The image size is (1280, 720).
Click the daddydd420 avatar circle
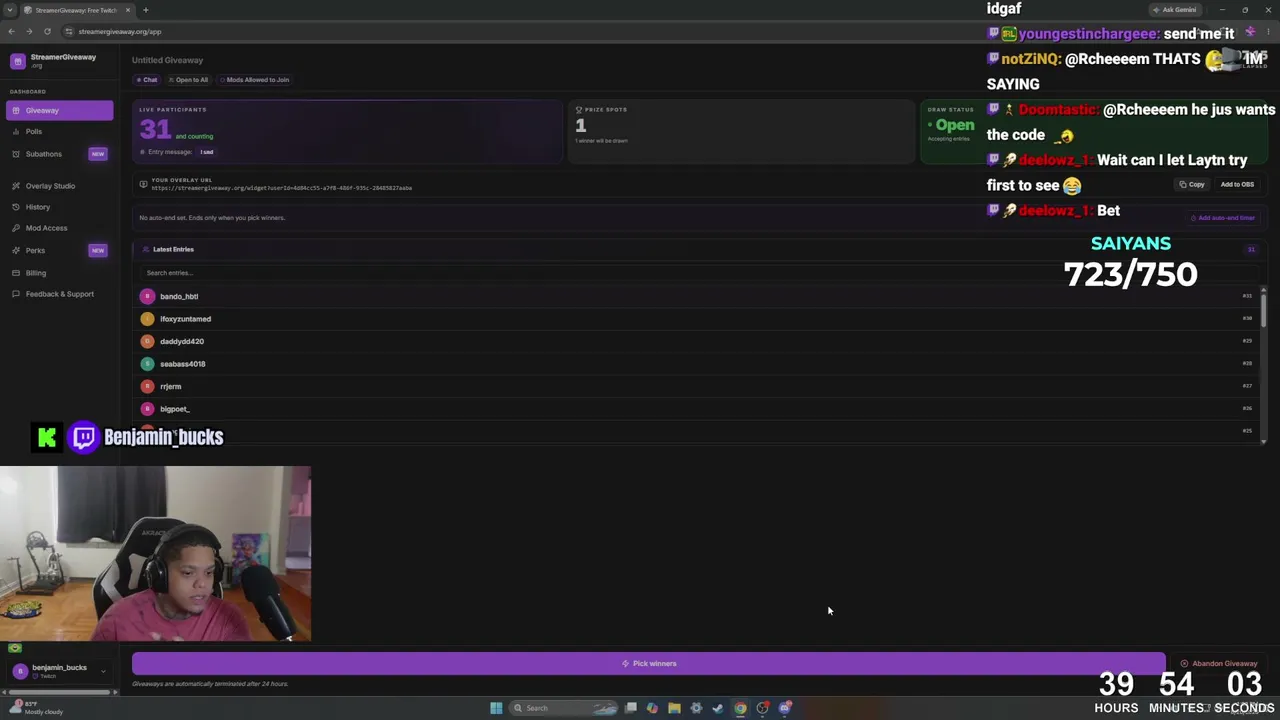pos(147,341)
